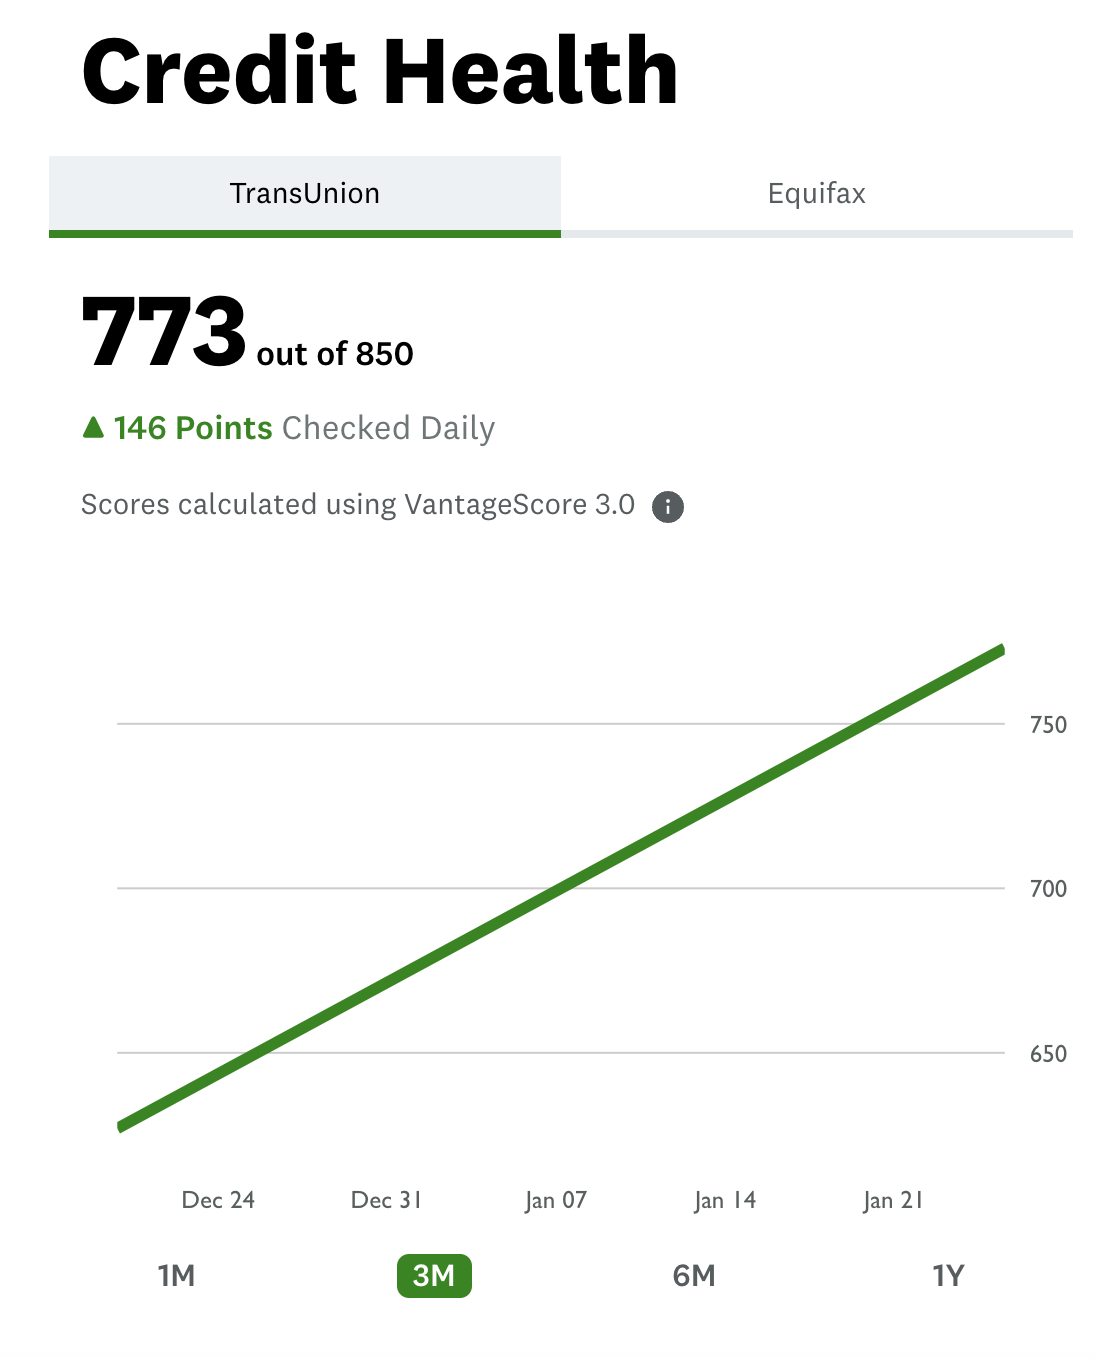Screen dimensions: 1094x1358
Task: Click the Jan 21 date label
Action: click(893, 1200)
